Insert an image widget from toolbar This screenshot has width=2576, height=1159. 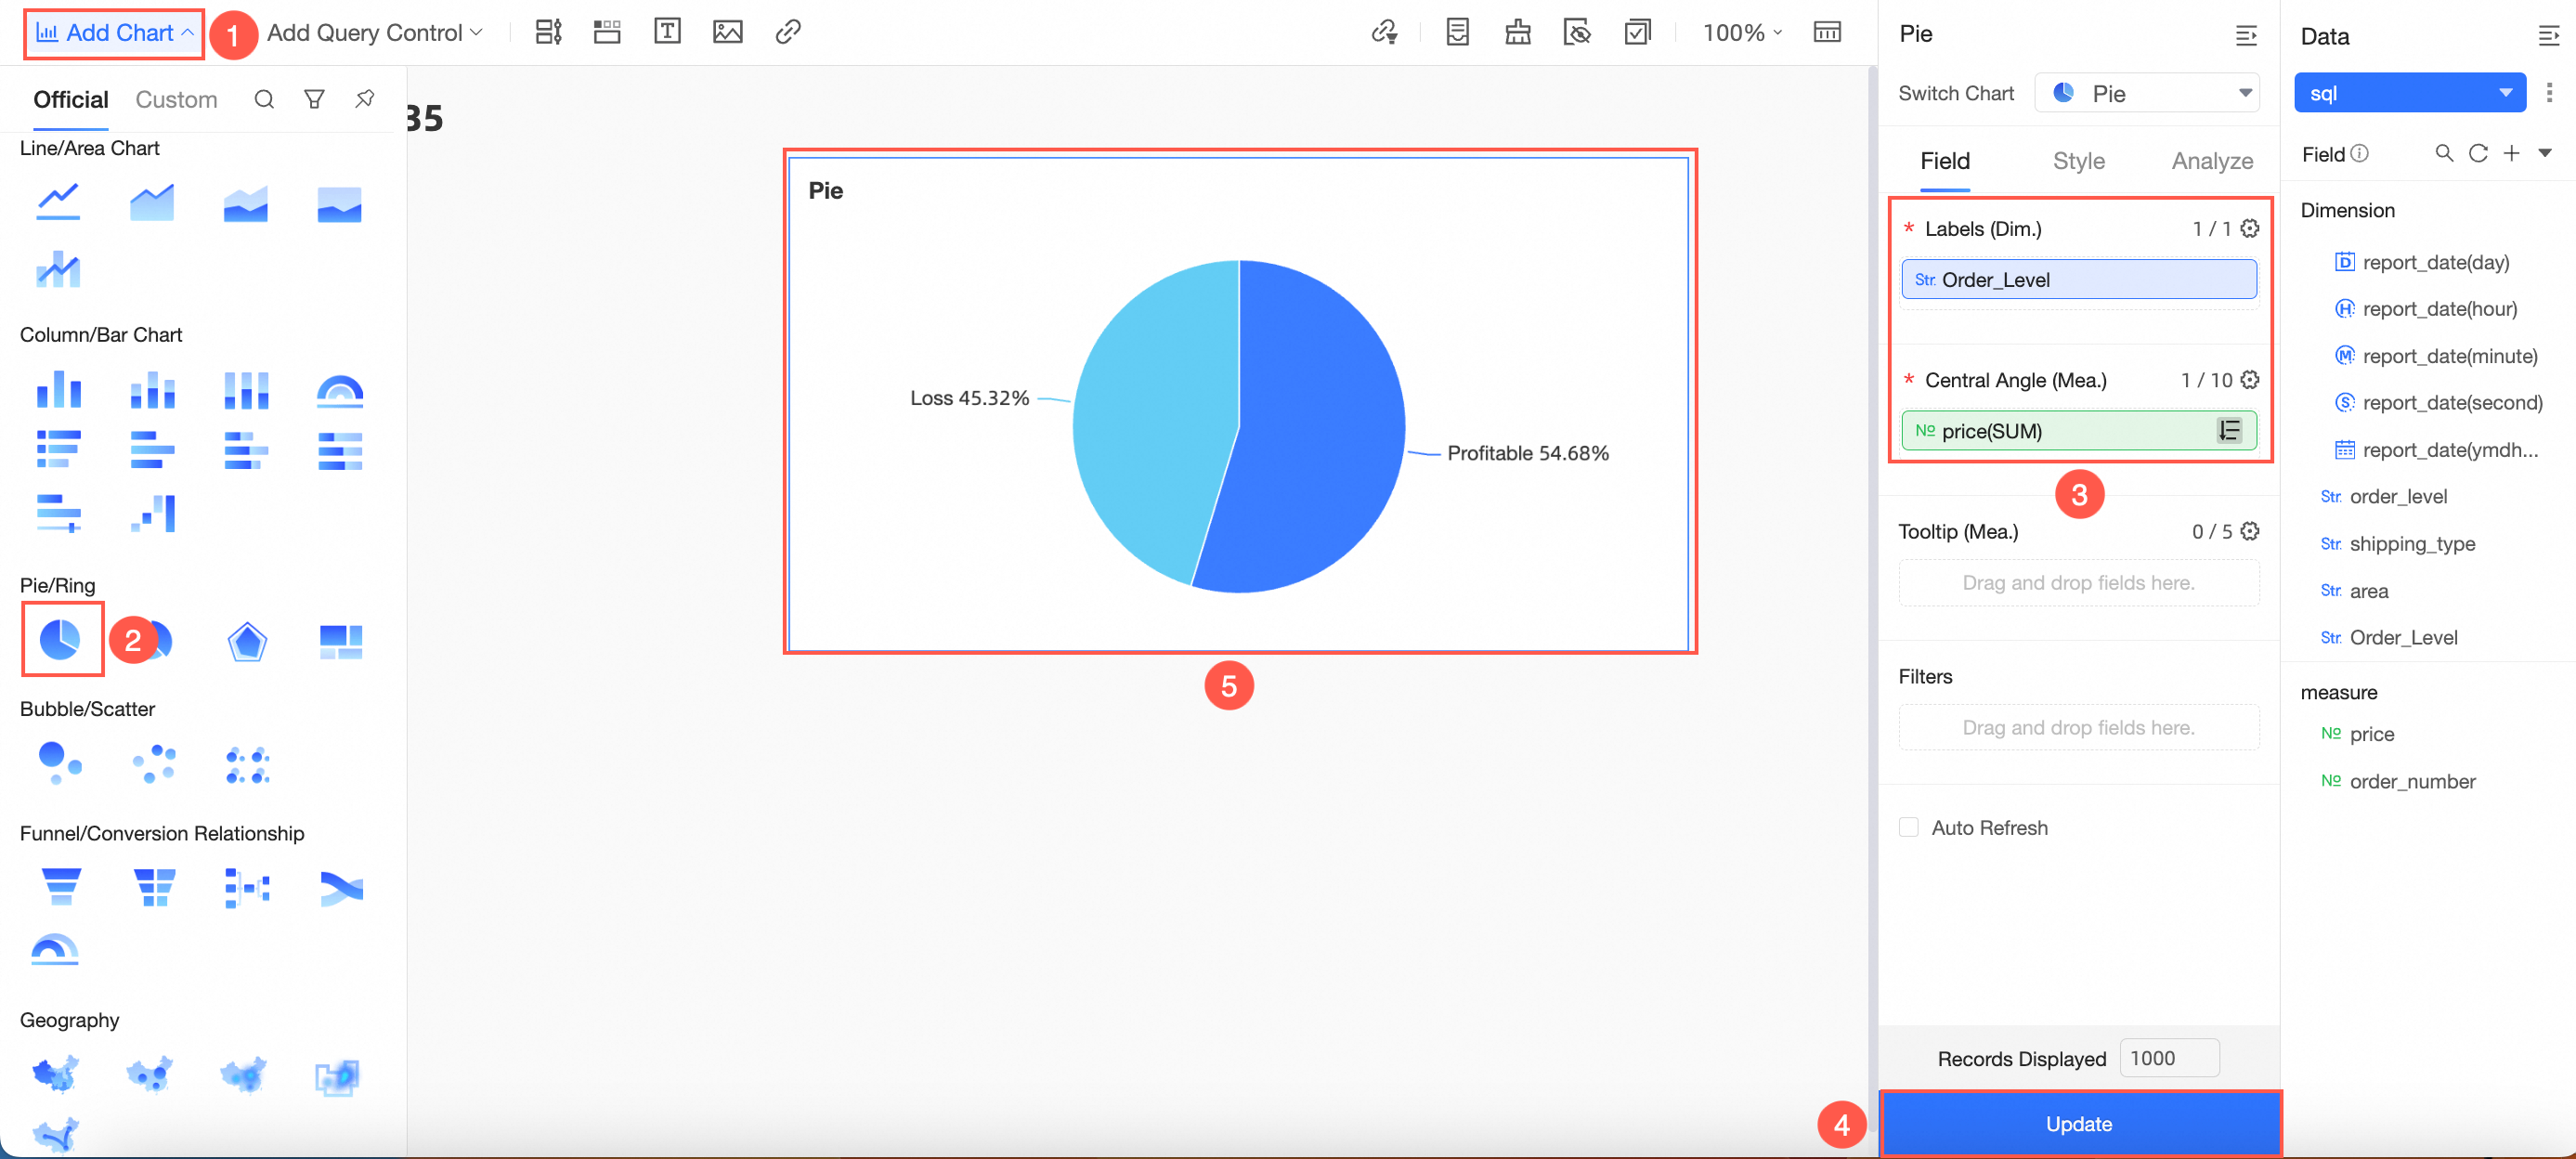[x=727, y=32]
